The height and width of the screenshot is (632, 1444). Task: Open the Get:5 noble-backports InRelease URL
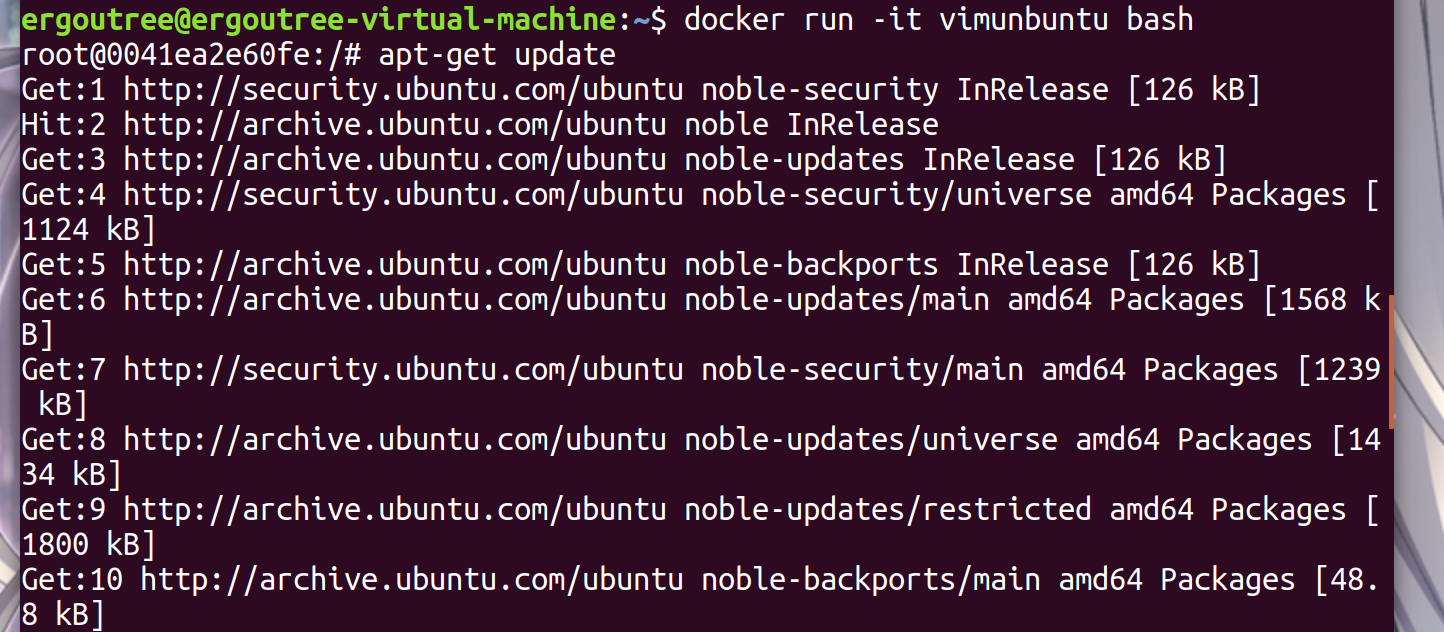point(395,265)
